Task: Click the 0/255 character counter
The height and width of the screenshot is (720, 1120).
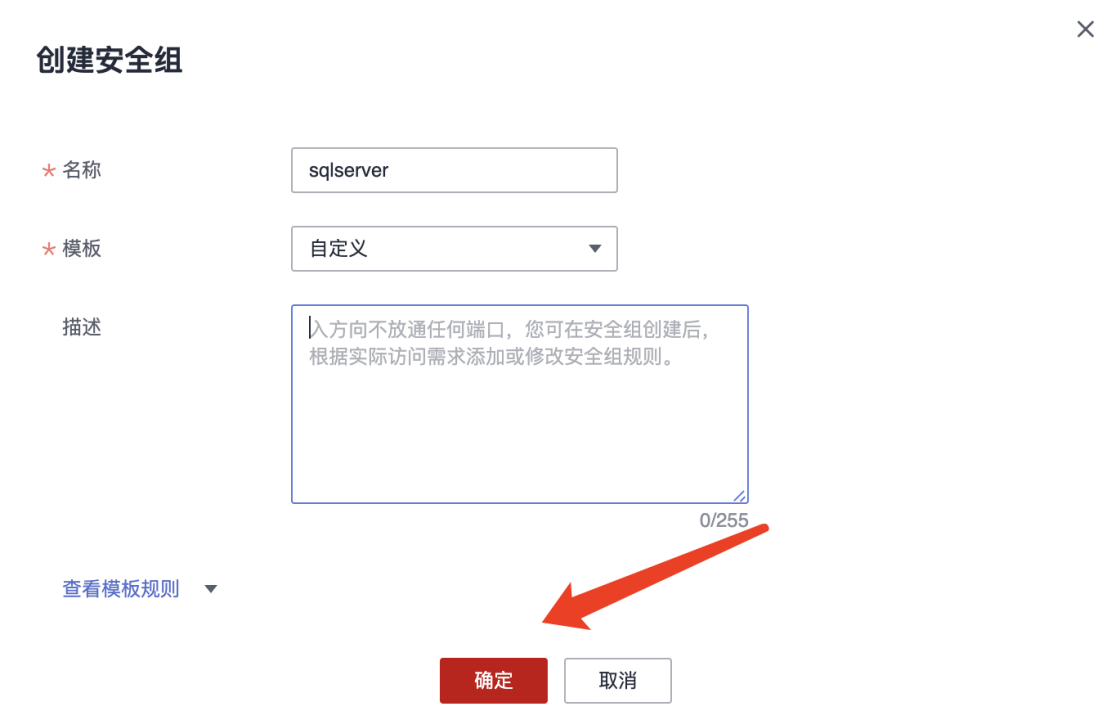Action: click(724, 520)
